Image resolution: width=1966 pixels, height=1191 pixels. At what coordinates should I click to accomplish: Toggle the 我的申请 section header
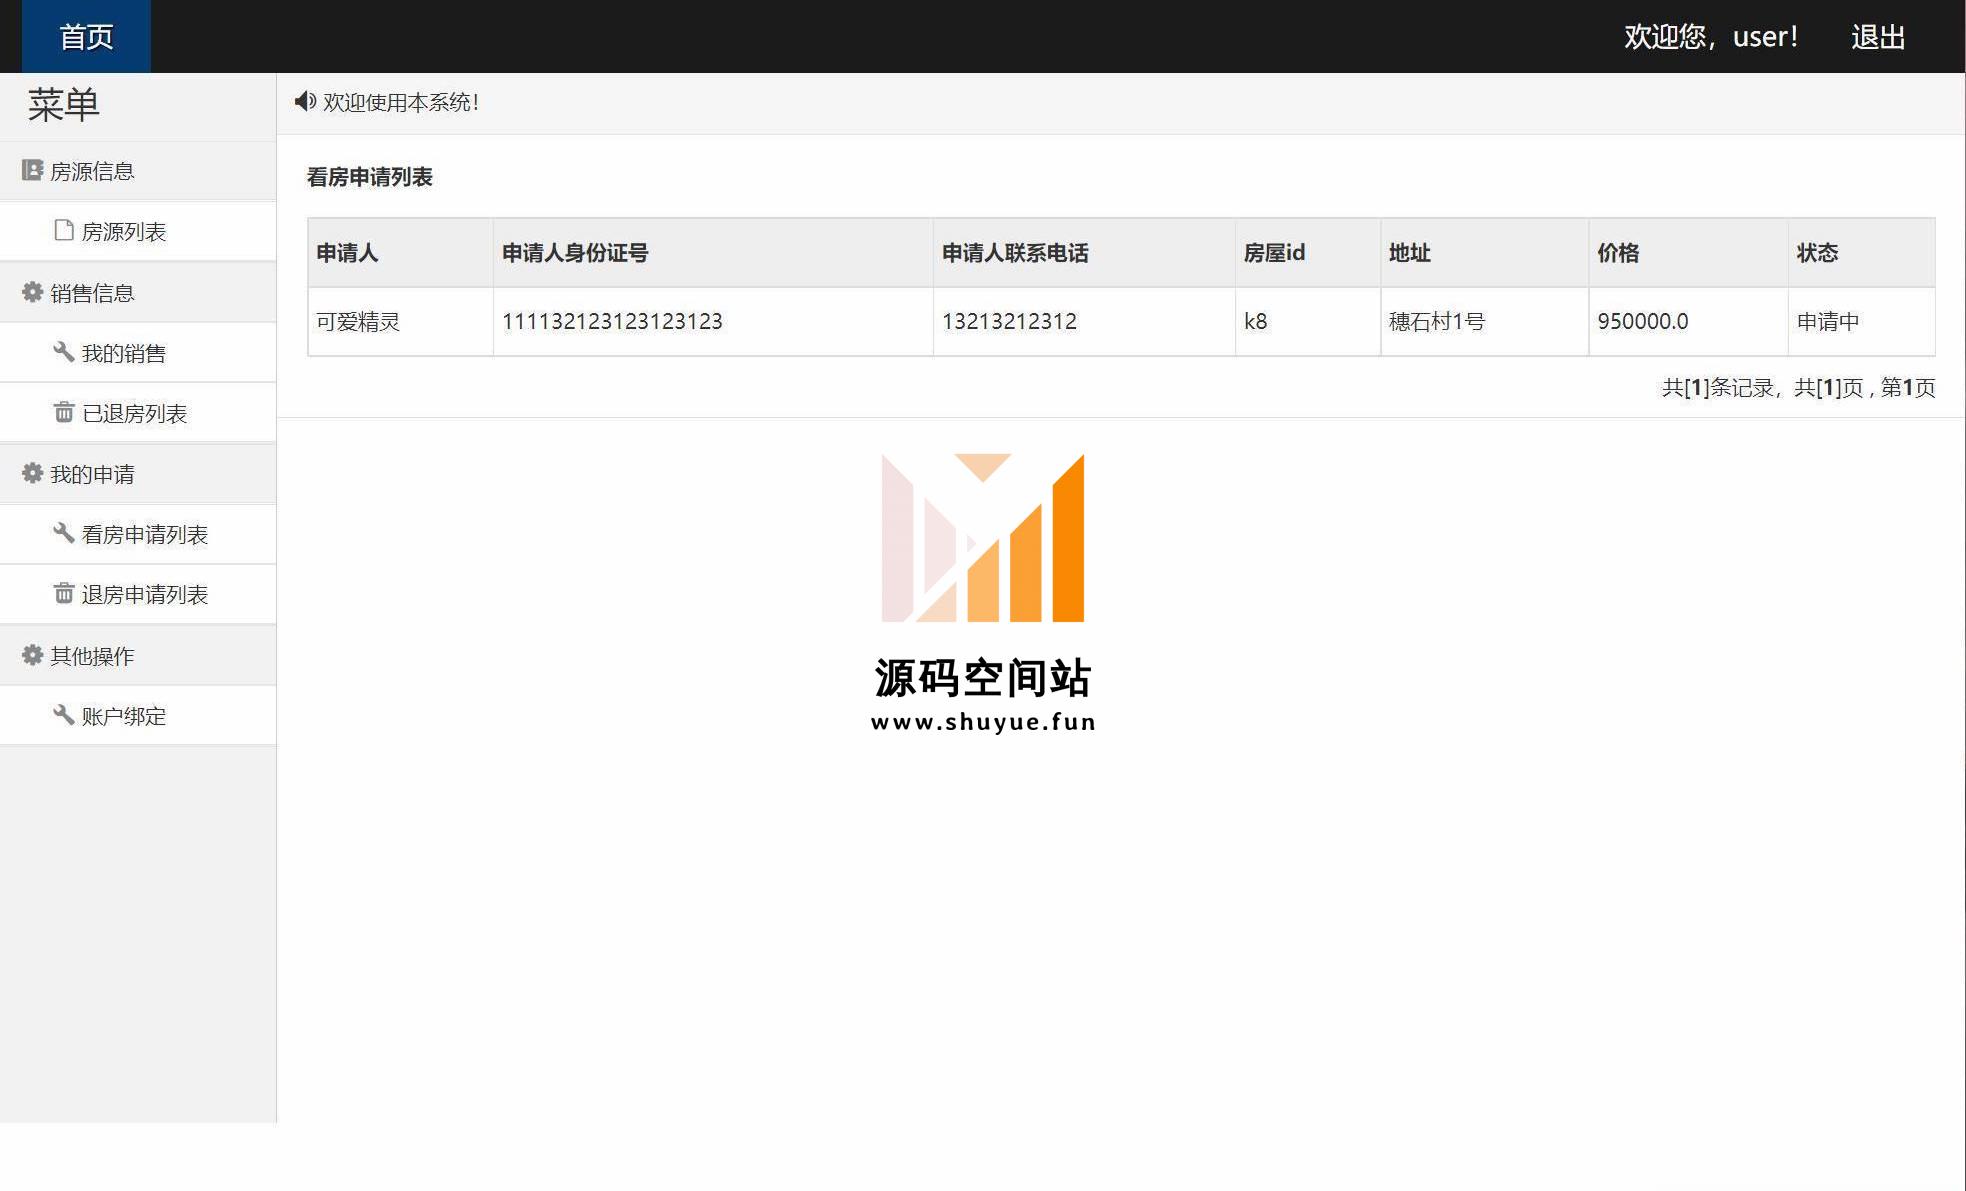(x=138, y=474)
